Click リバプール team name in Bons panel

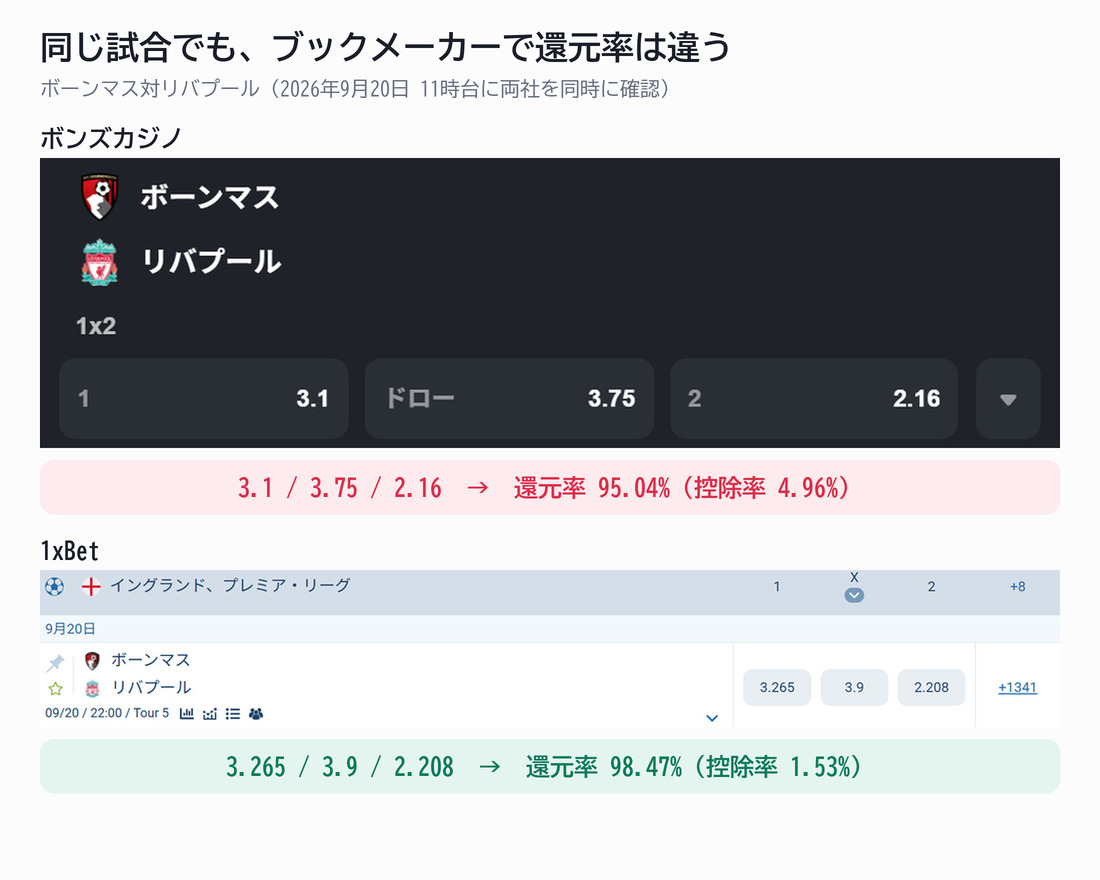(211, 262)
